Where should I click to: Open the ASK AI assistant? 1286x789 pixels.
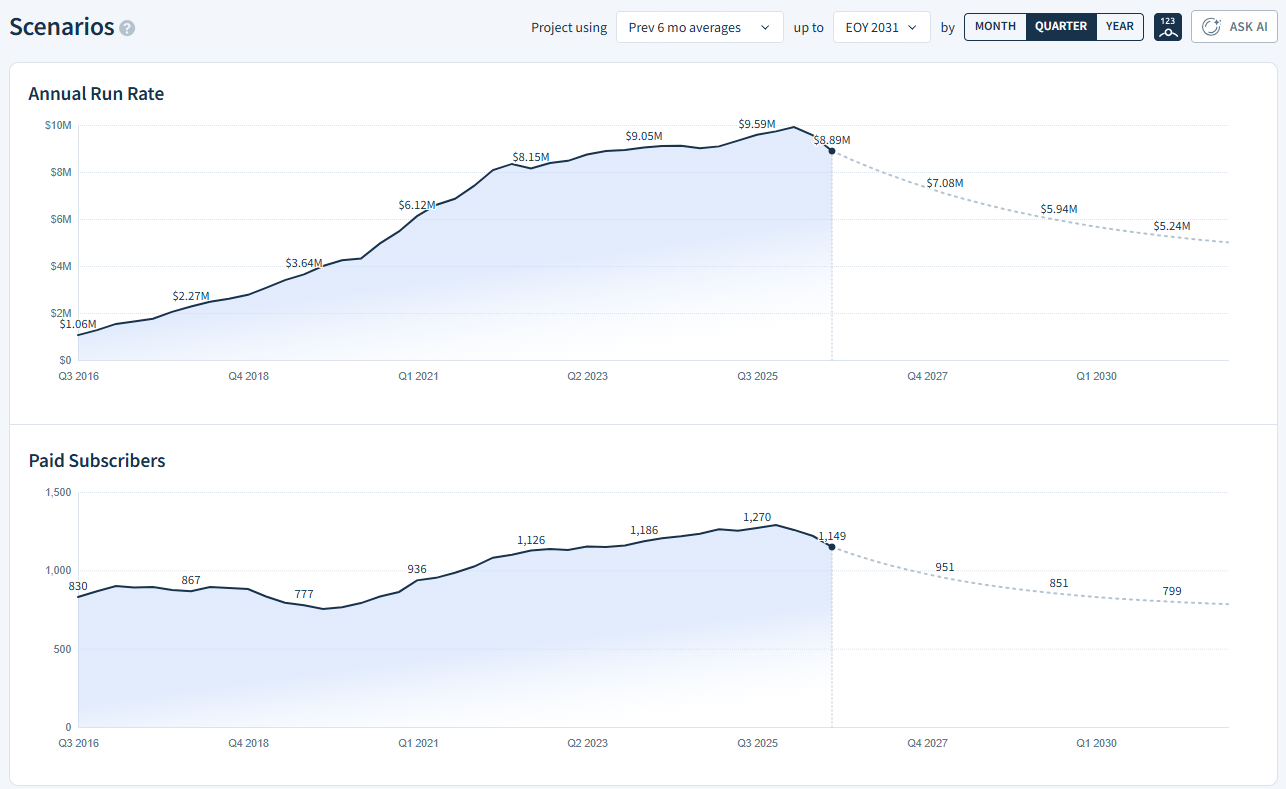click(1234, 27)
